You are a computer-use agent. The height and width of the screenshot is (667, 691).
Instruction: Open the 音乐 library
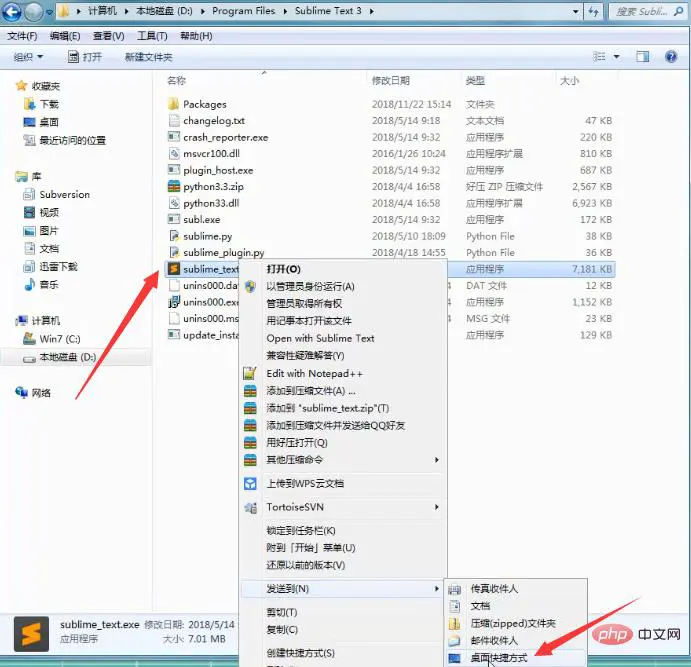41,285
